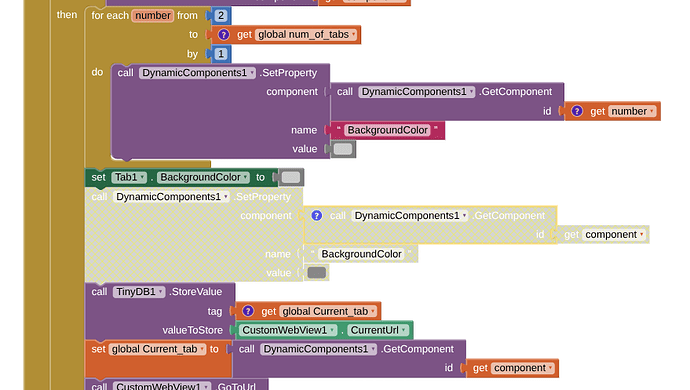Click light gray color swatch in SetProperty value
Image resolution: width=690 pixels, height=390 pixels.
click(x=343, y=149)
